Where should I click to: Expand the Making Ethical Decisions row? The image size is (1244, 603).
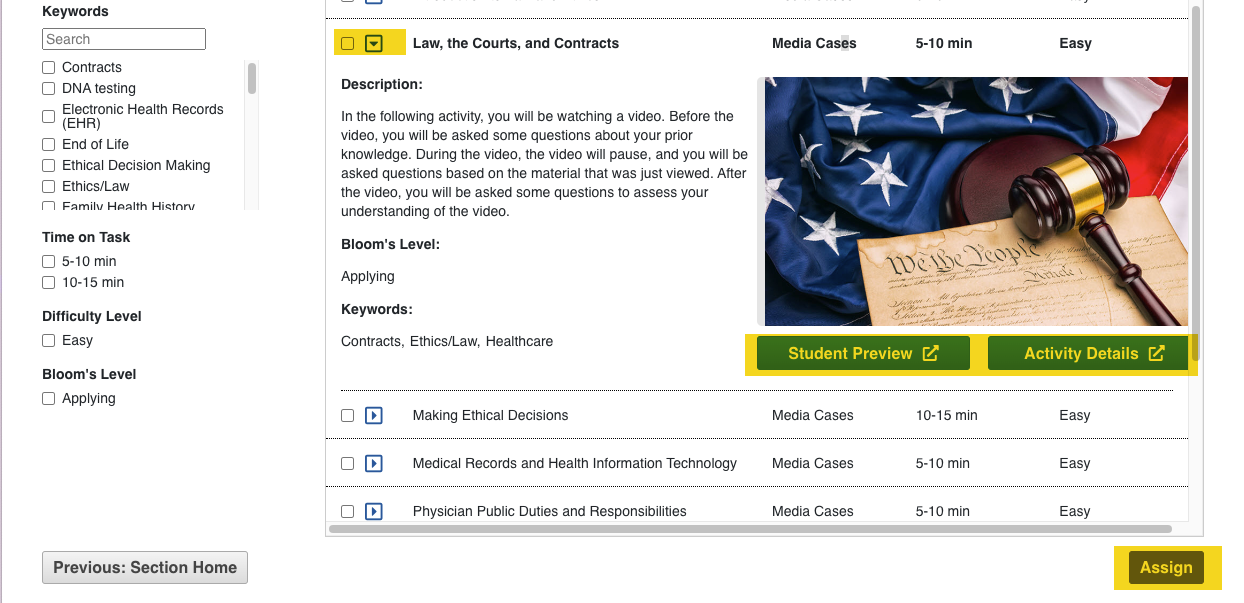tap(374, 415)
